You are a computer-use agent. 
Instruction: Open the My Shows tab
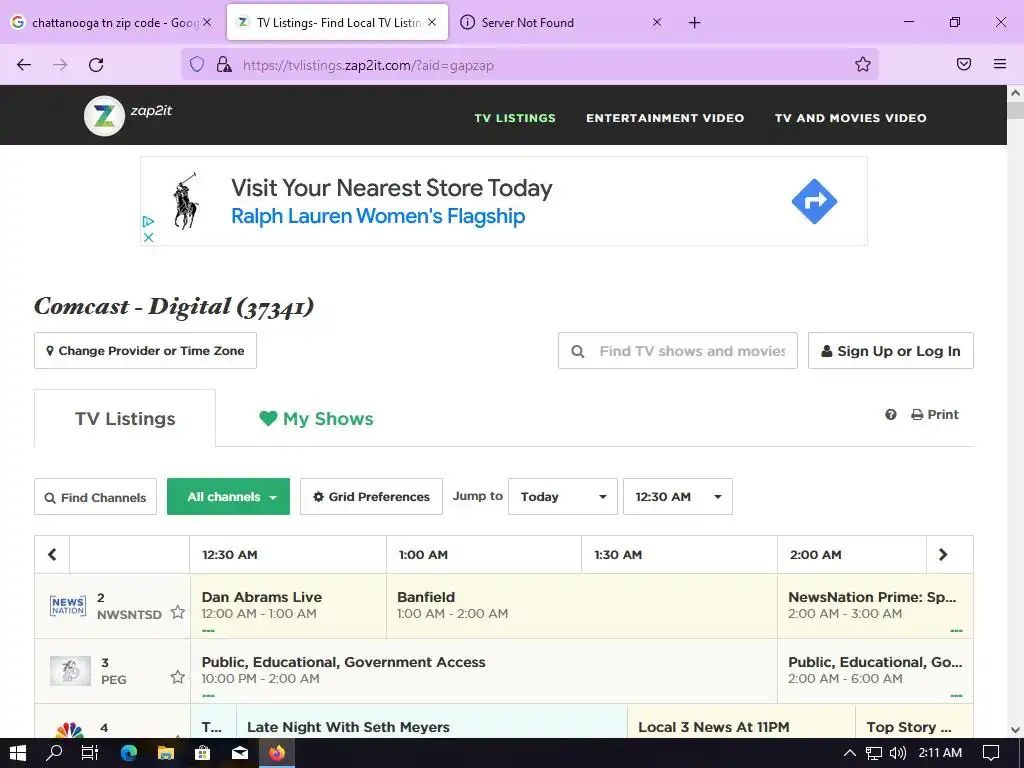[316, 419]
